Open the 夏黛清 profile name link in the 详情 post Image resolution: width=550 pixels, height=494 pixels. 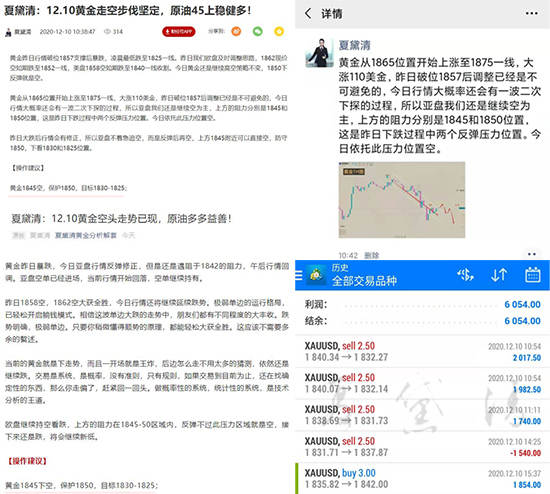(354, 45)
